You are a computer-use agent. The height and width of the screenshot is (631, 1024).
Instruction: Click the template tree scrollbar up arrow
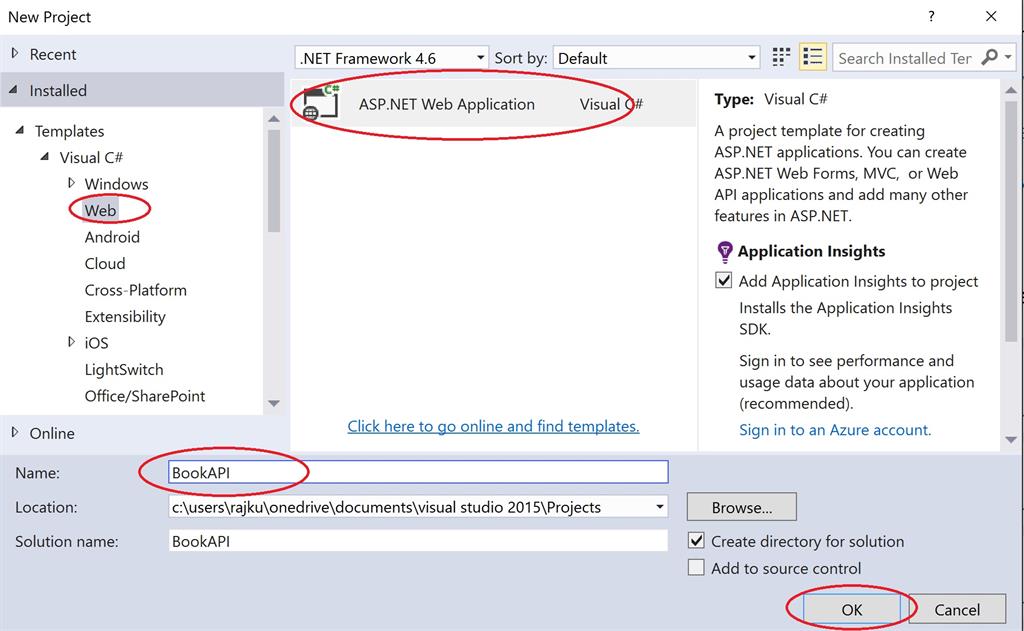(274, 119)
